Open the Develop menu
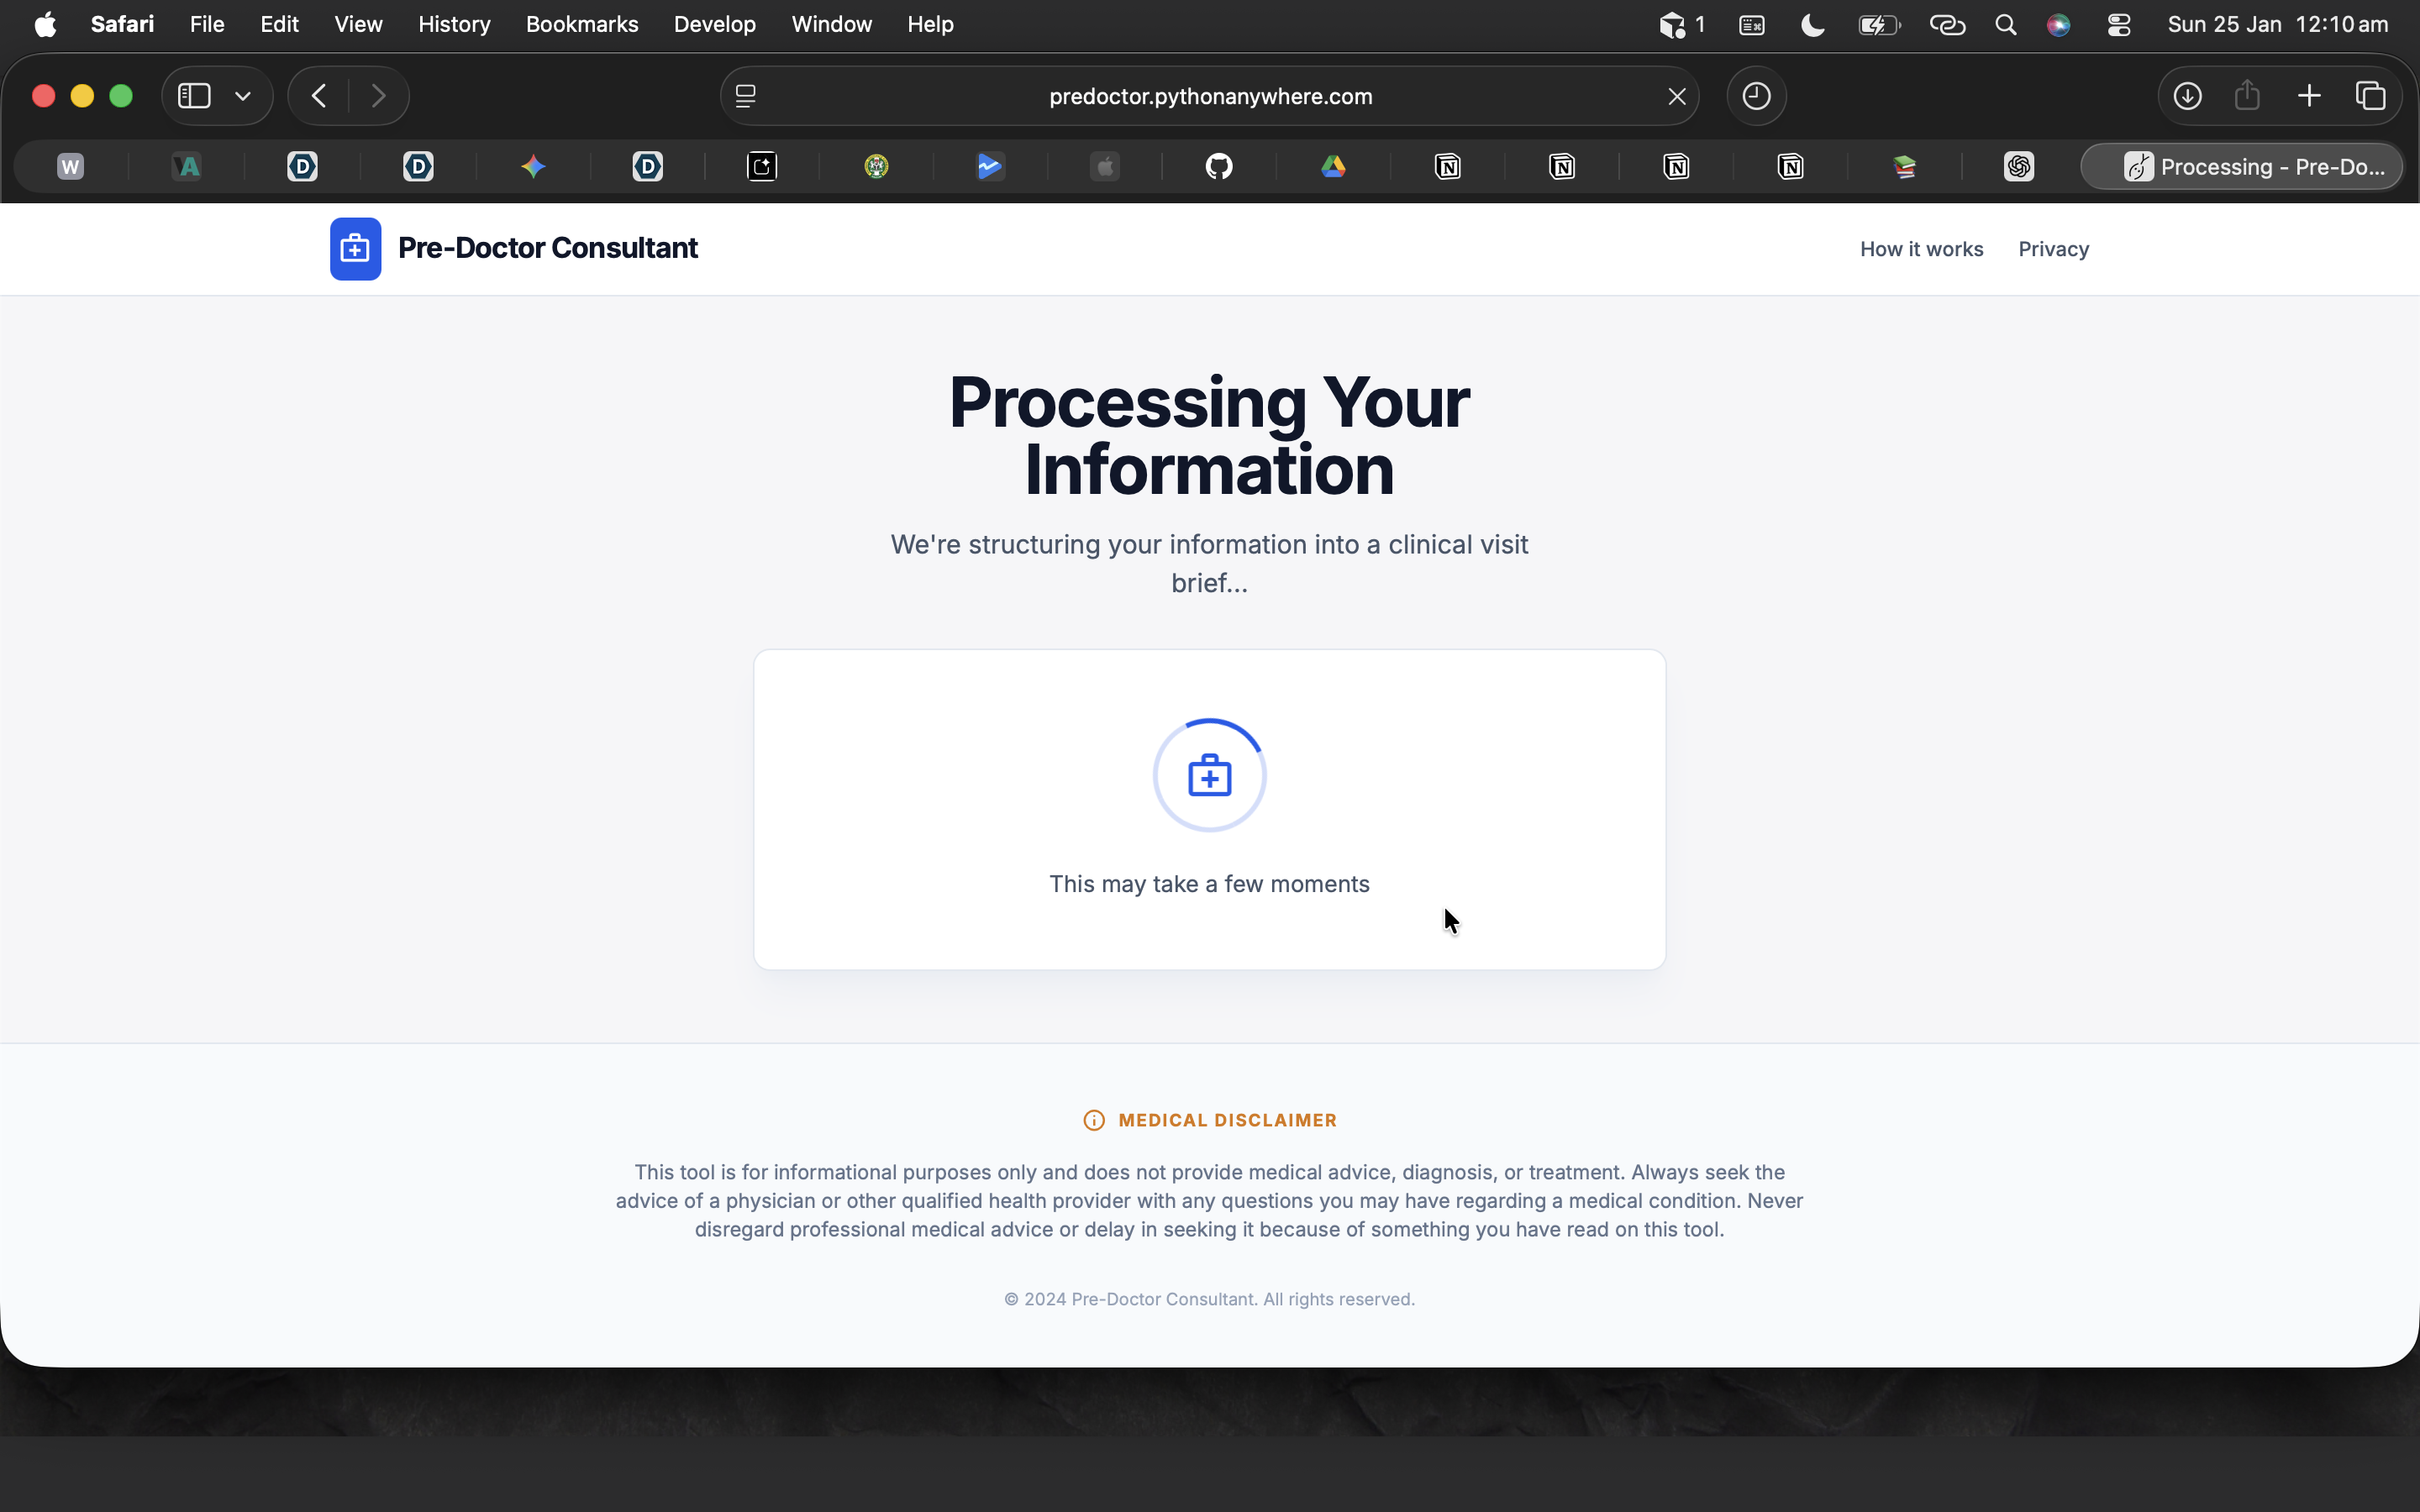Screen dimensions: 2420x1512 click(x=714, y=24)
